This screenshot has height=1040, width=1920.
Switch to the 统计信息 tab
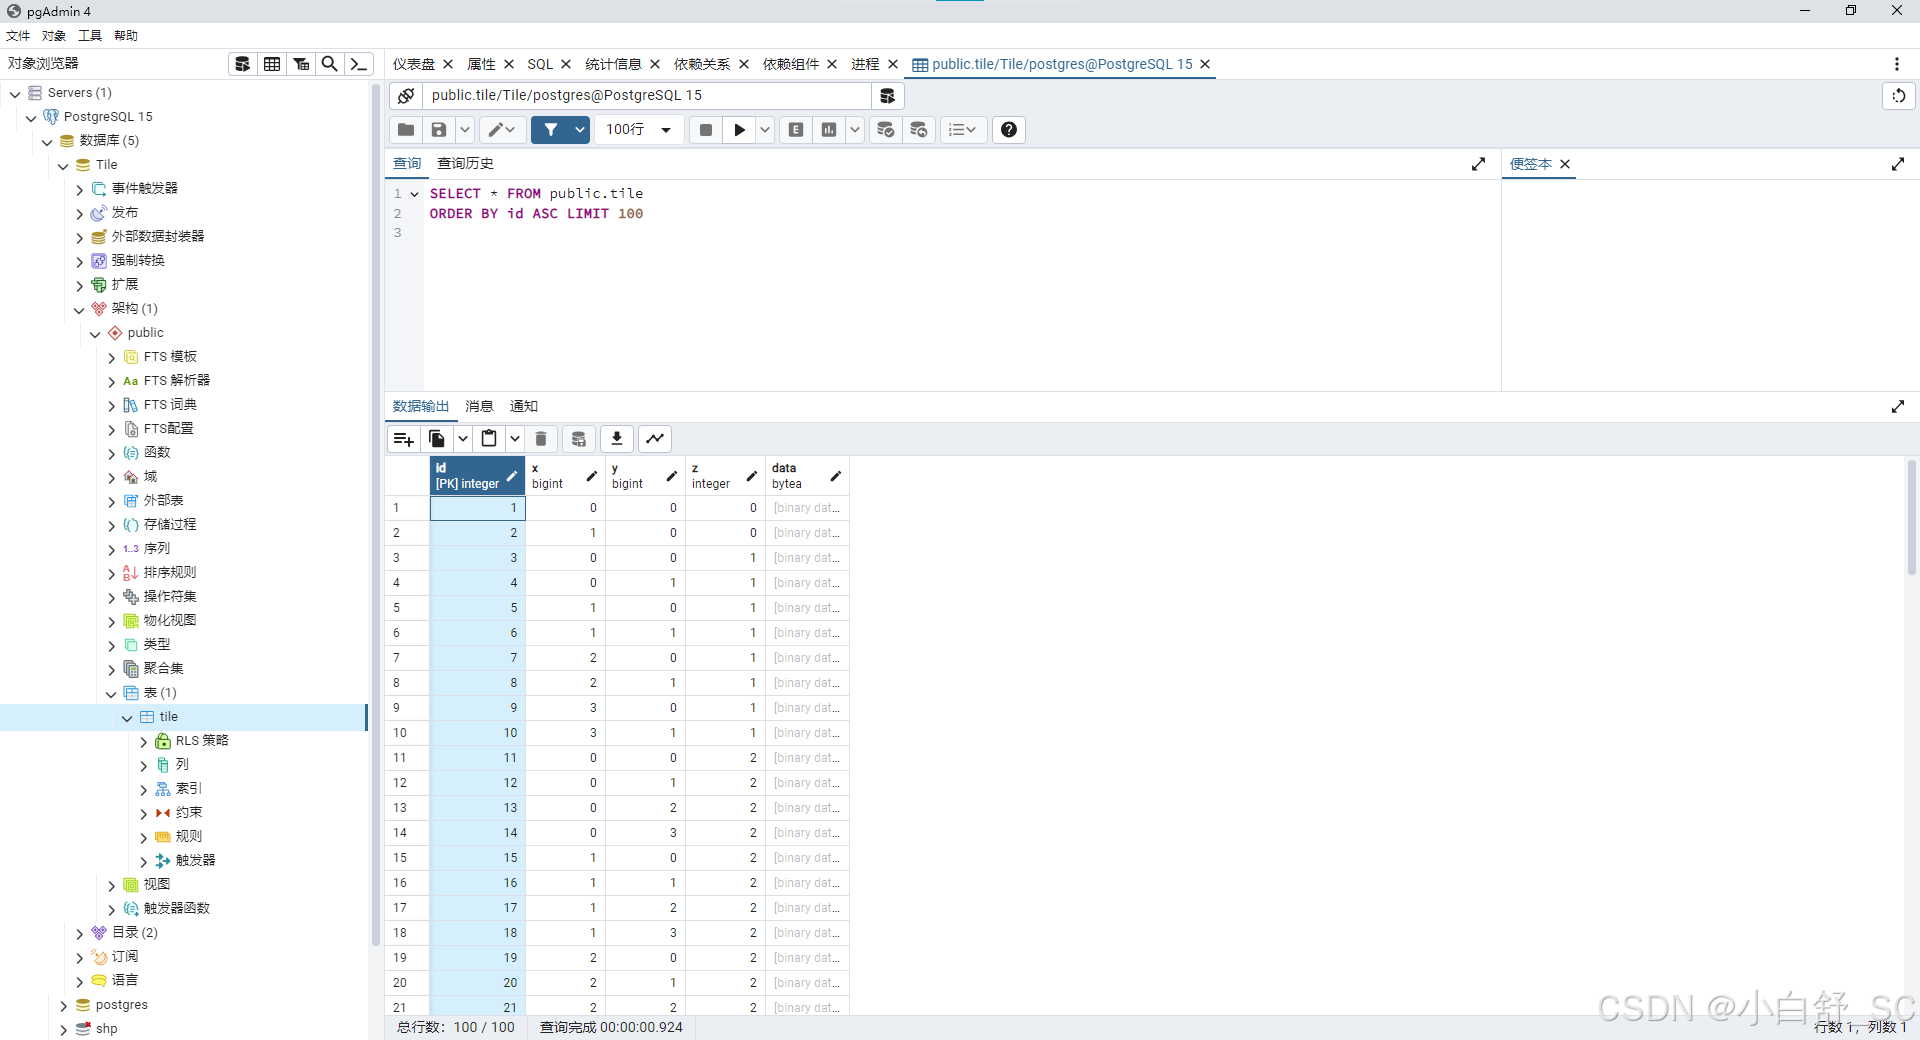click(x=613, y=64)
